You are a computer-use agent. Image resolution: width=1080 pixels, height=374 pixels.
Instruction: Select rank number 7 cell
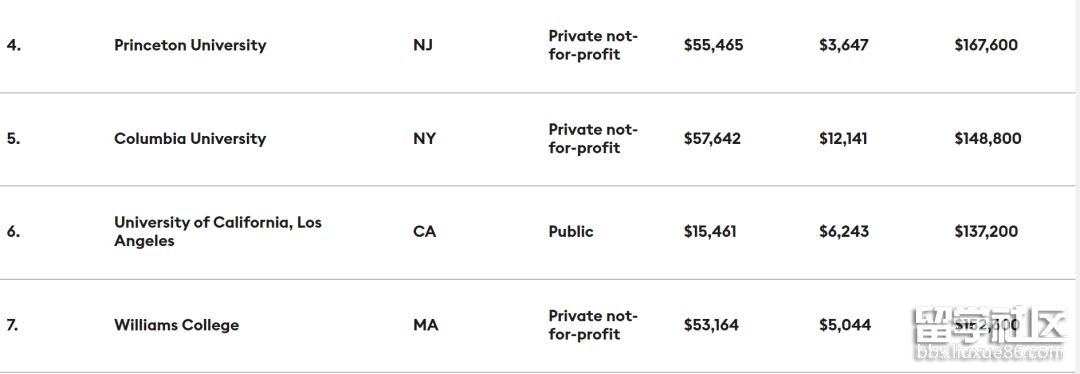pyautogui.click(x=13, y=325)
